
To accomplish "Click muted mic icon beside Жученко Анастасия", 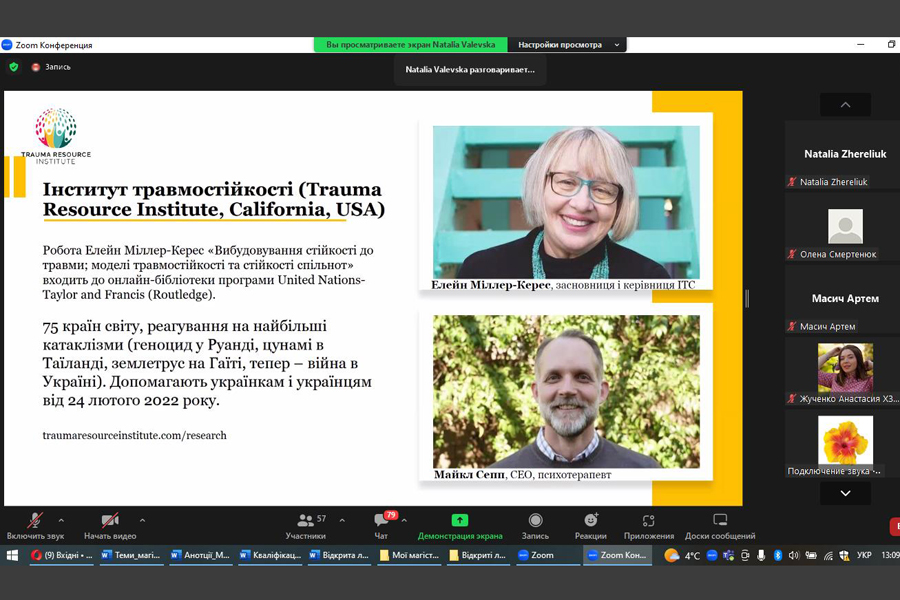I will coord(792,398).
